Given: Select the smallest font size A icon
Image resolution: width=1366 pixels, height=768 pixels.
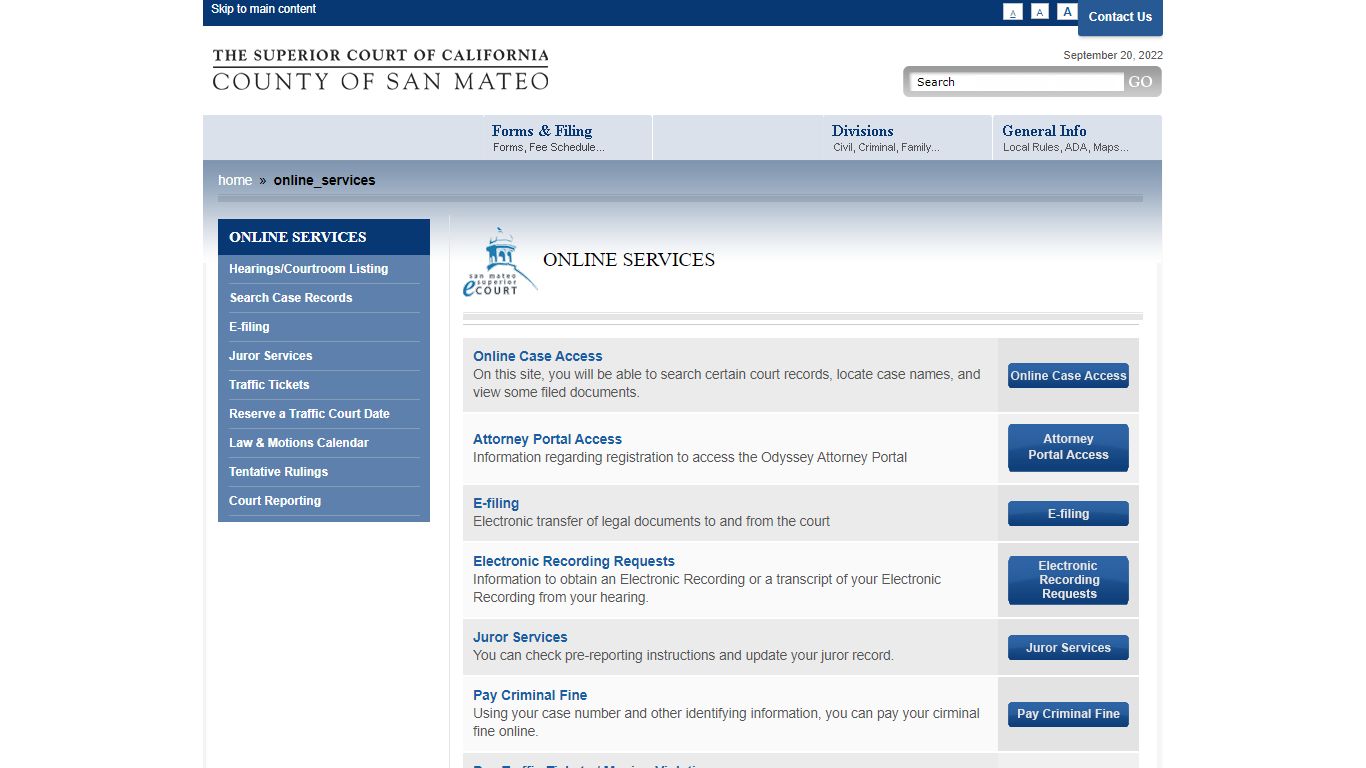Looking at the screenshot, I should [1013, 12].
